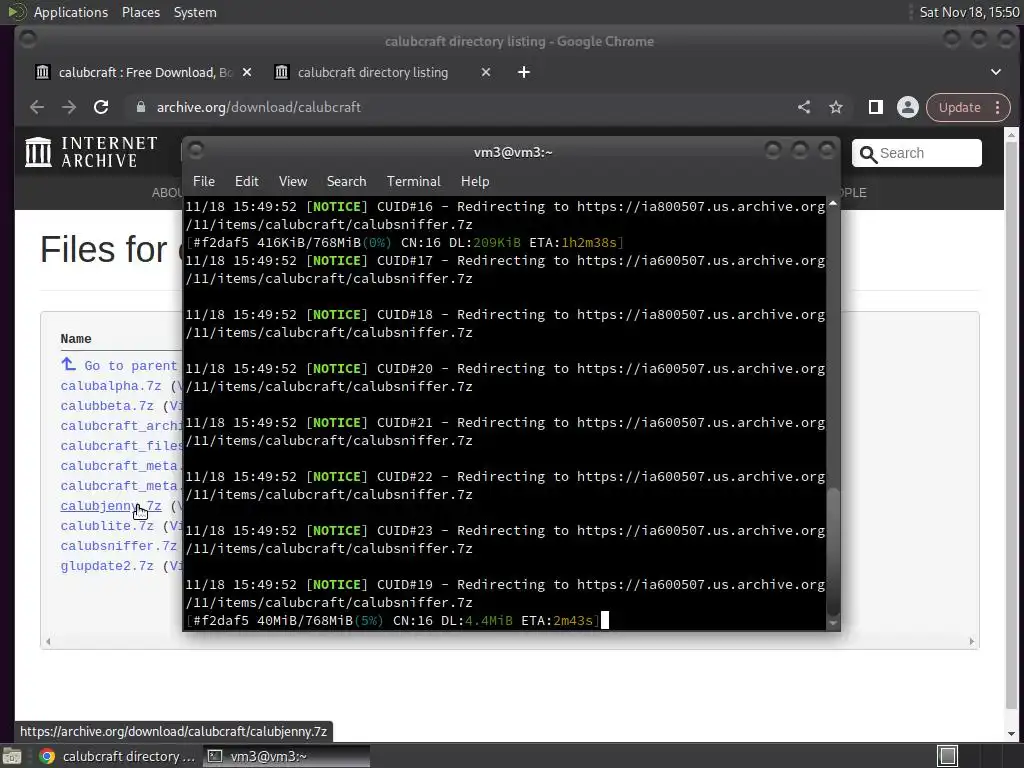Click the address bar URL
Image resolution: width=1024 pixels, height=768 pixels.
[259, 107]
